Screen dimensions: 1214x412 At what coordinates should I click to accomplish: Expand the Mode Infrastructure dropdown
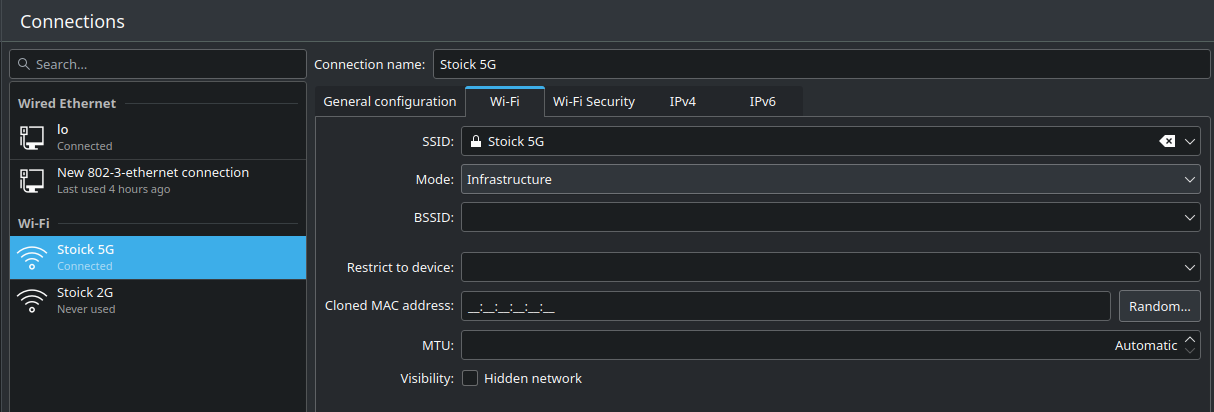tap(1189, 180)
